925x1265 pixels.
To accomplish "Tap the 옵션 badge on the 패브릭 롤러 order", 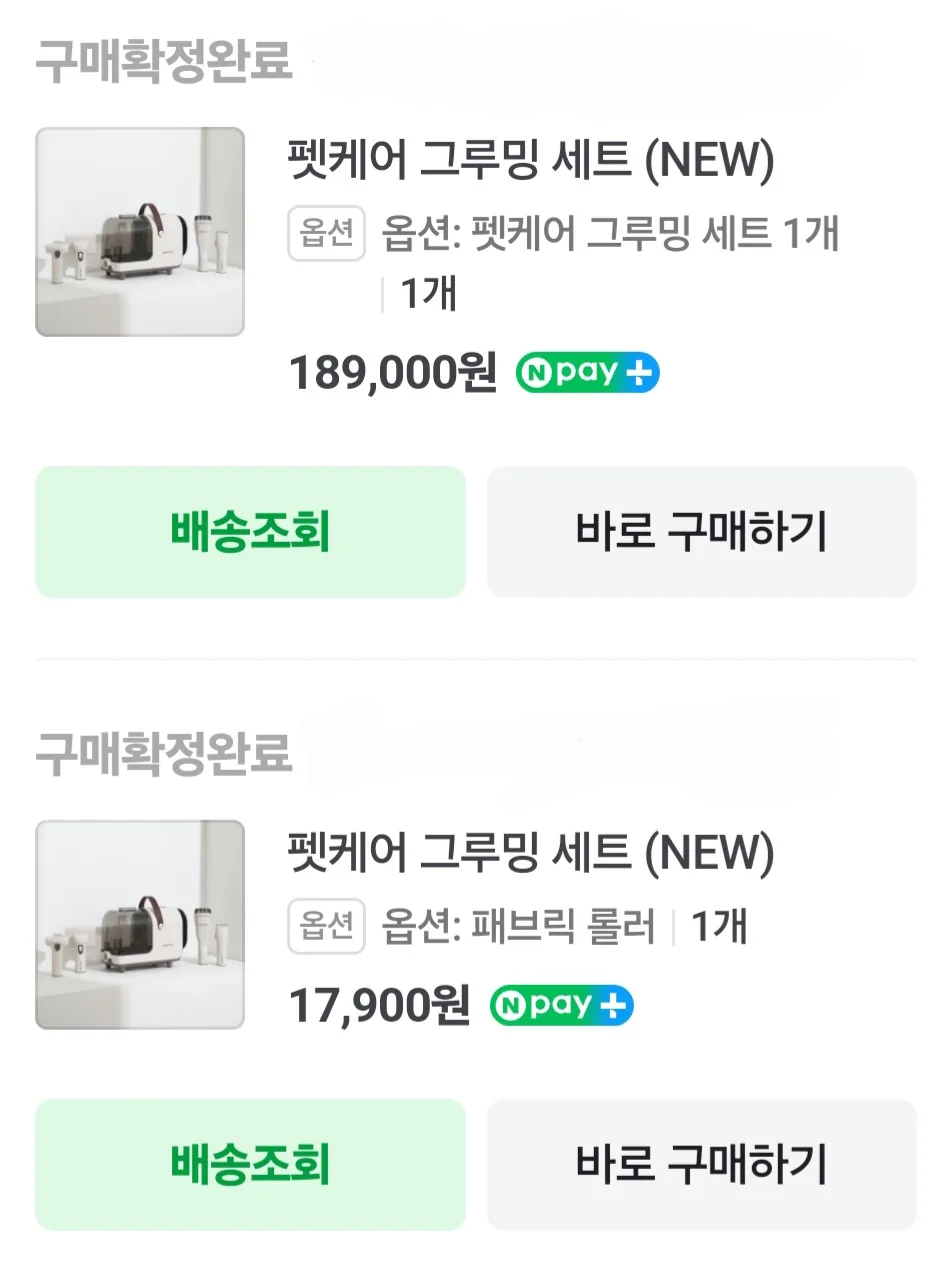I will point(326,927).
